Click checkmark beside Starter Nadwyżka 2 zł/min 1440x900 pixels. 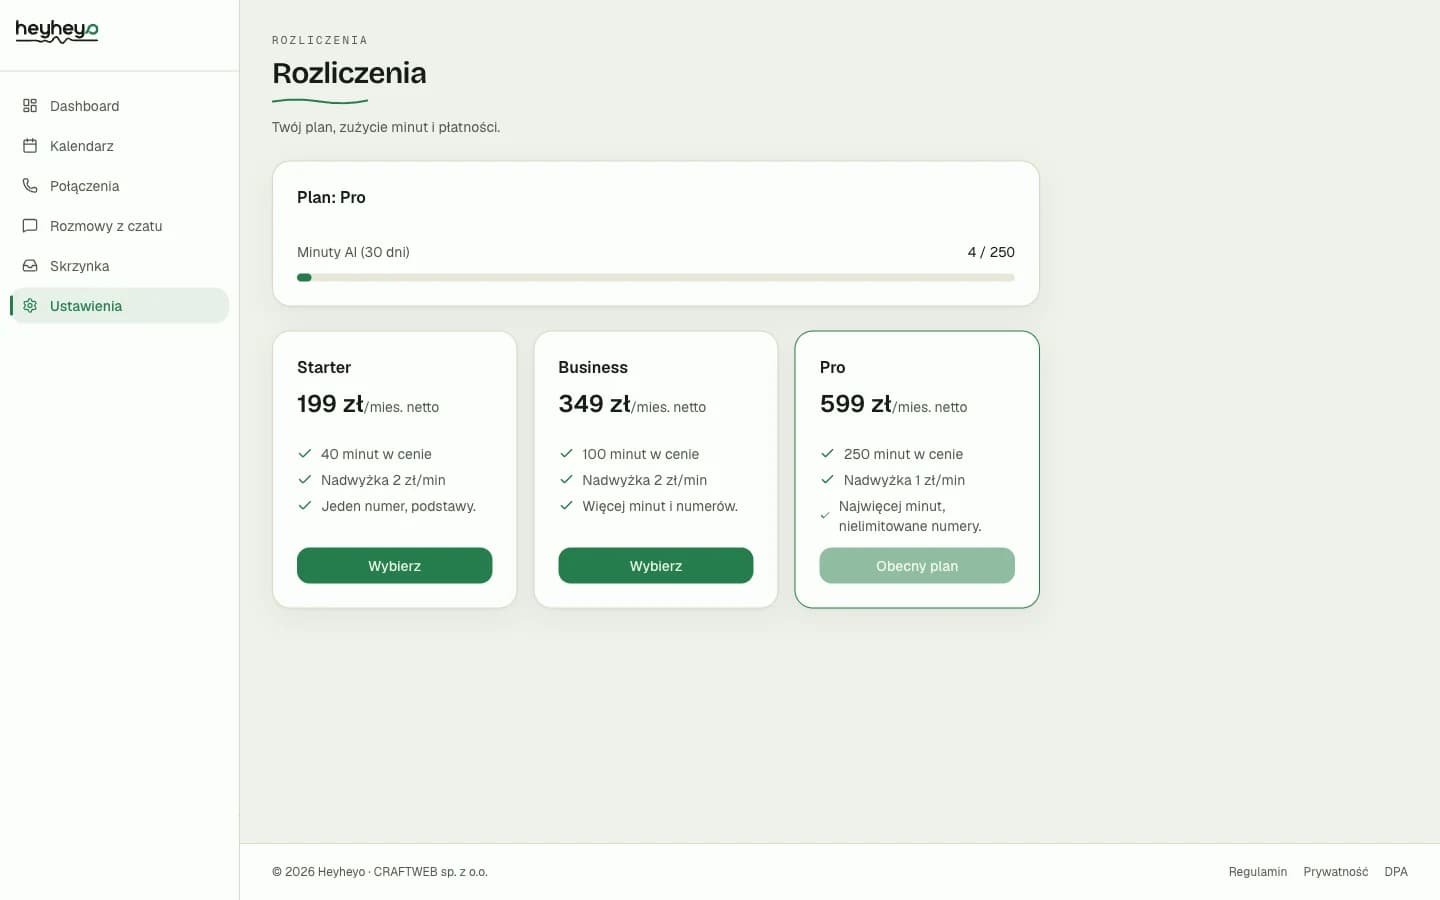pyautogui.click(x=305, y=479)
